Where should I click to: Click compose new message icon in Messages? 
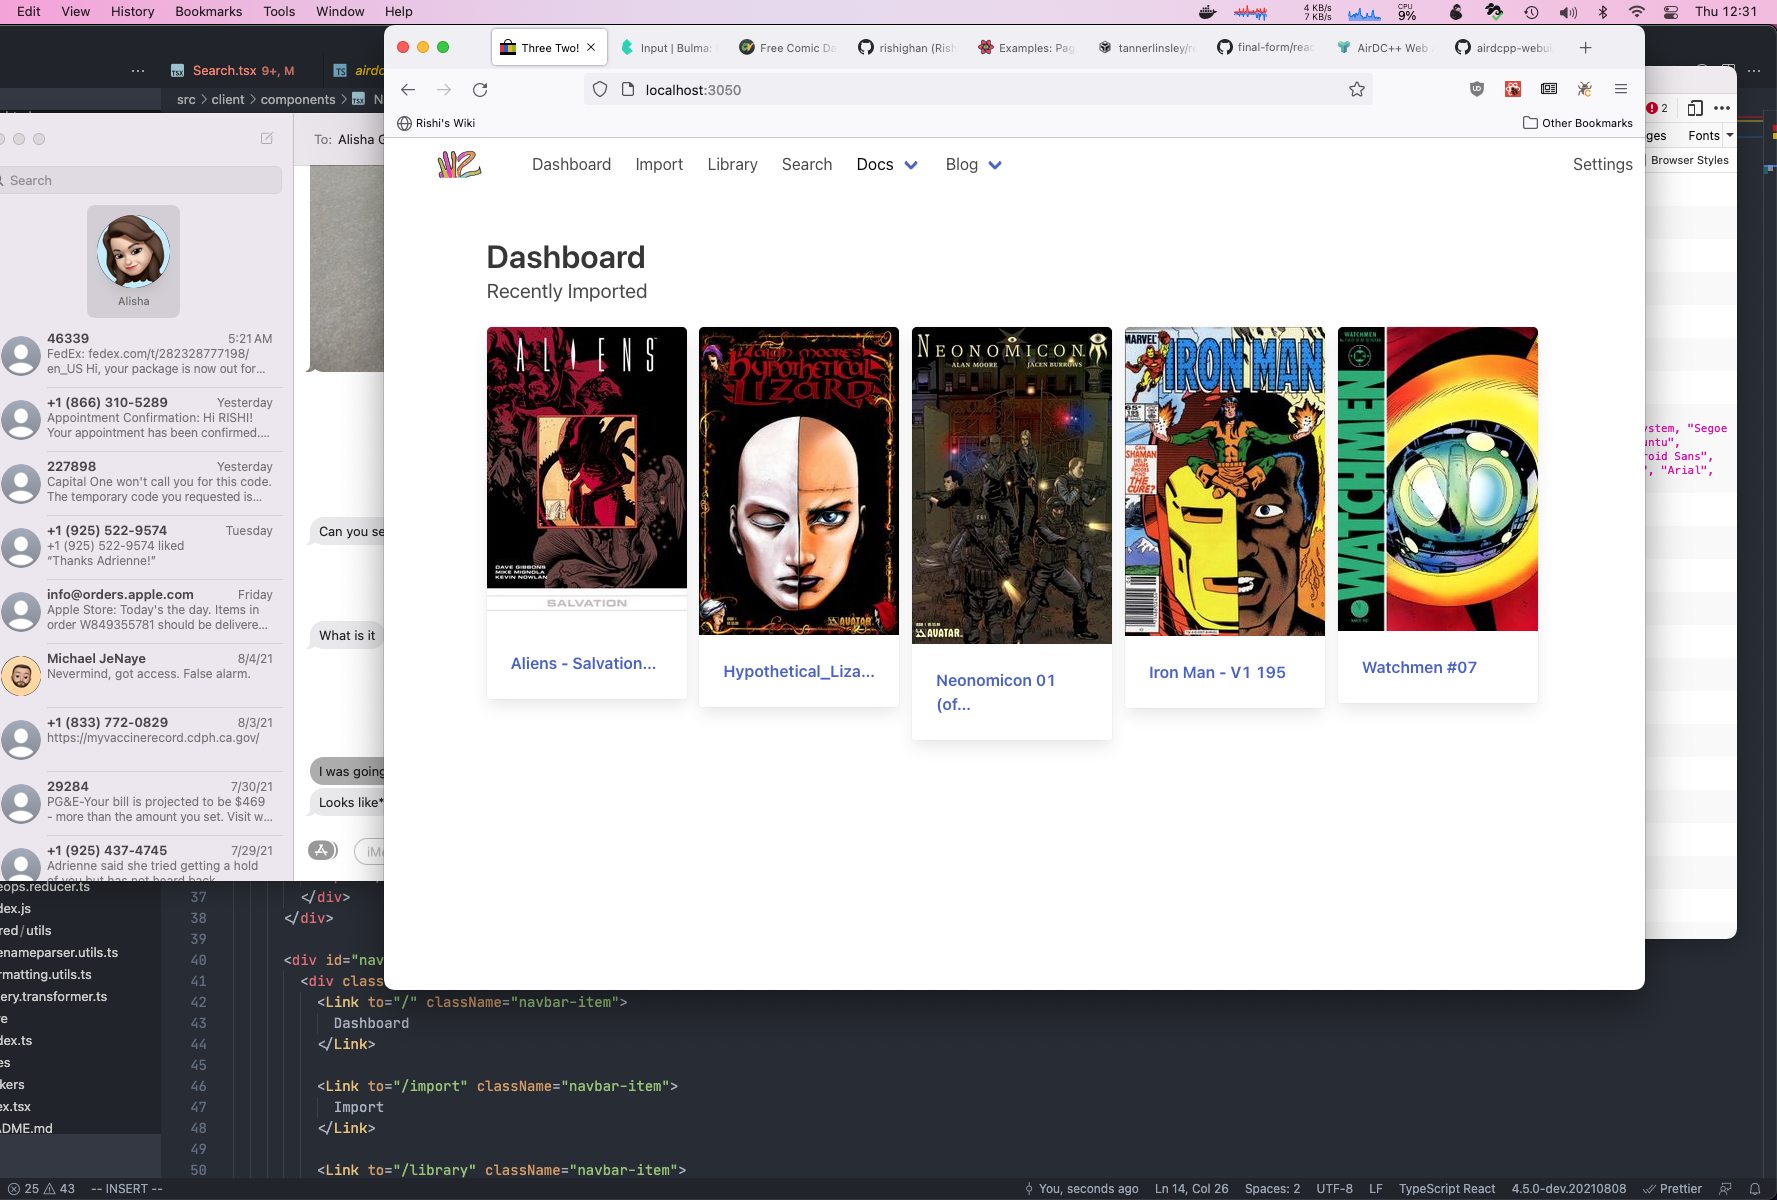[267, 139]
